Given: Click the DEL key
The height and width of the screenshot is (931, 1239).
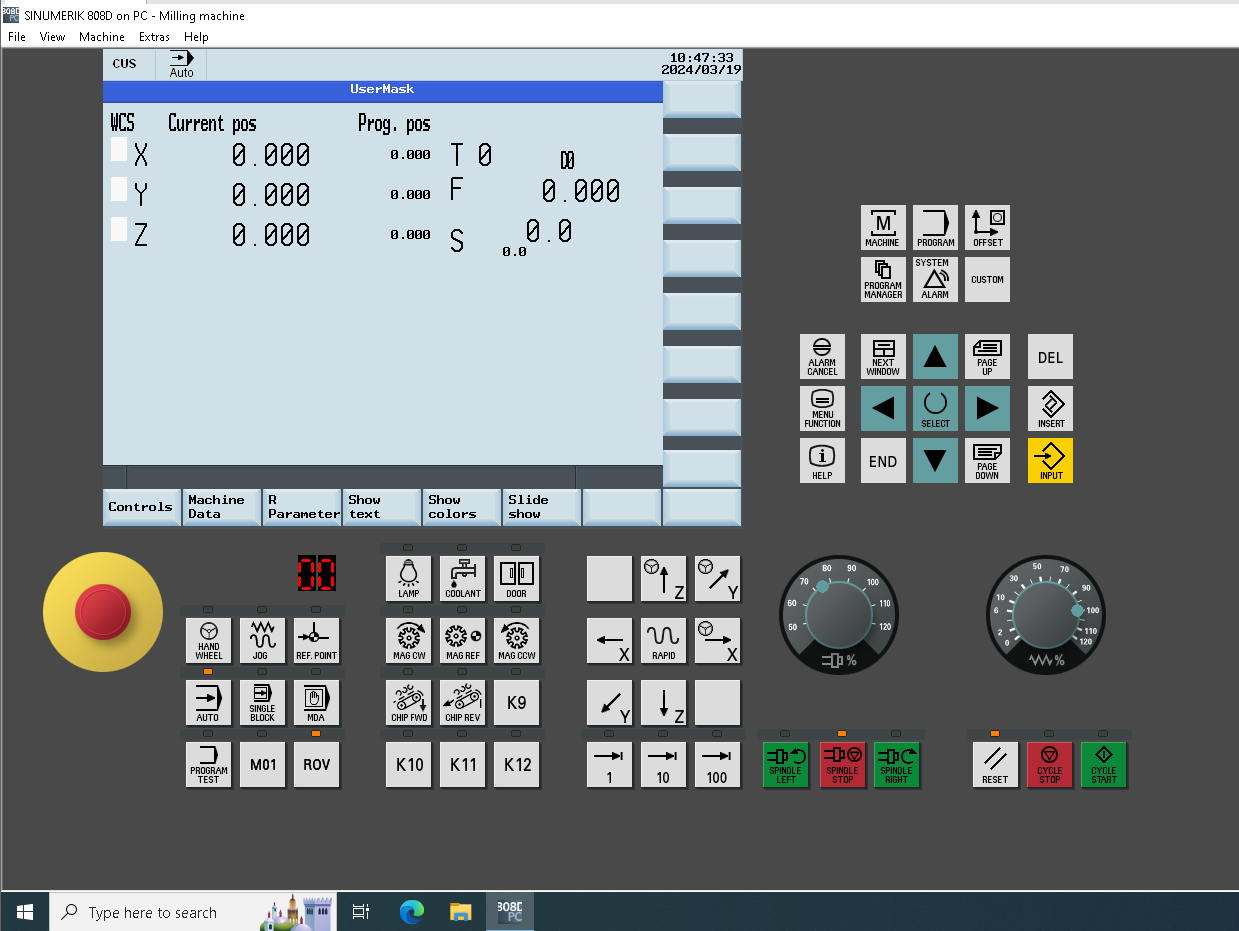Looking at the screenshot, I should tap(1050, 357).
